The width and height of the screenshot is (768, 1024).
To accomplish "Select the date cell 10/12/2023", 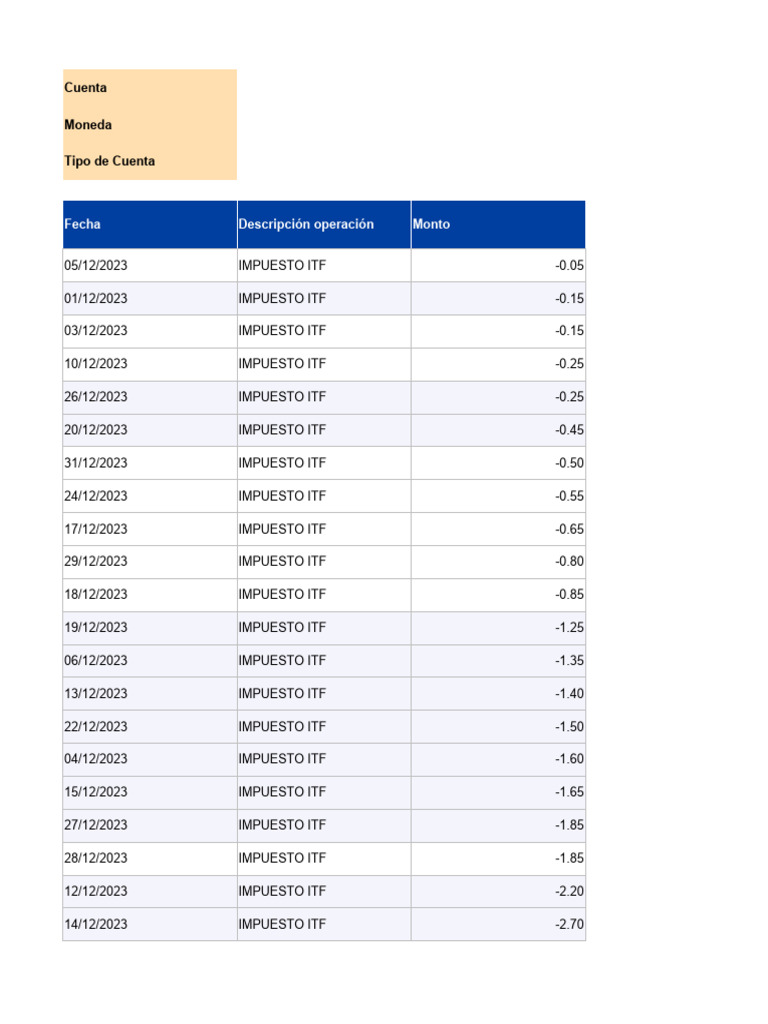I will tap(96, 364).
